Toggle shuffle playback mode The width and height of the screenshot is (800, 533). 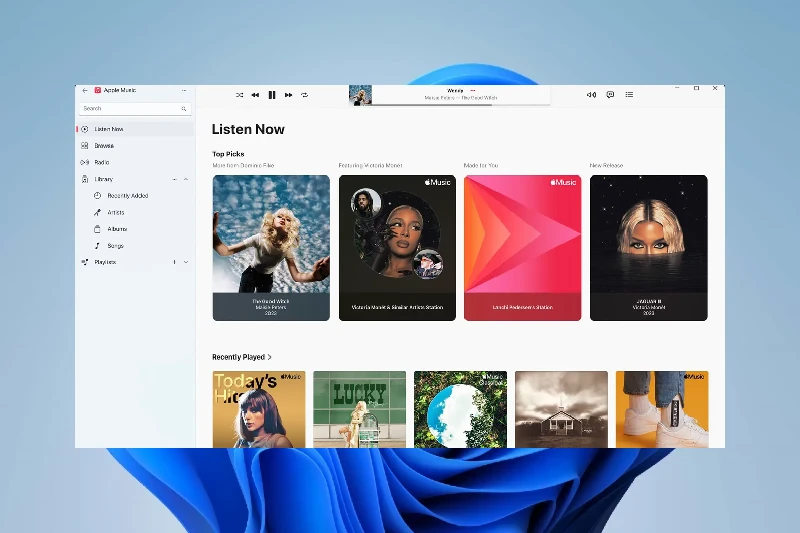239,95
